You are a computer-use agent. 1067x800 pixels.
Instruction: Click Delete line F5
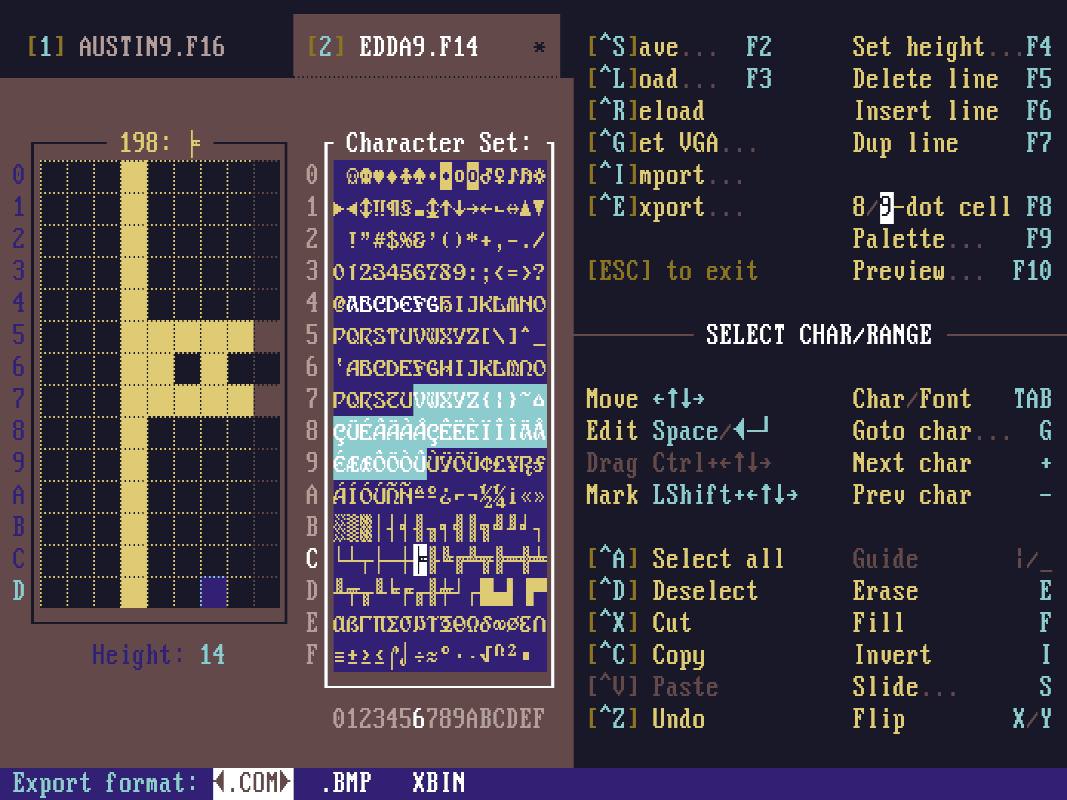(952, 78)
